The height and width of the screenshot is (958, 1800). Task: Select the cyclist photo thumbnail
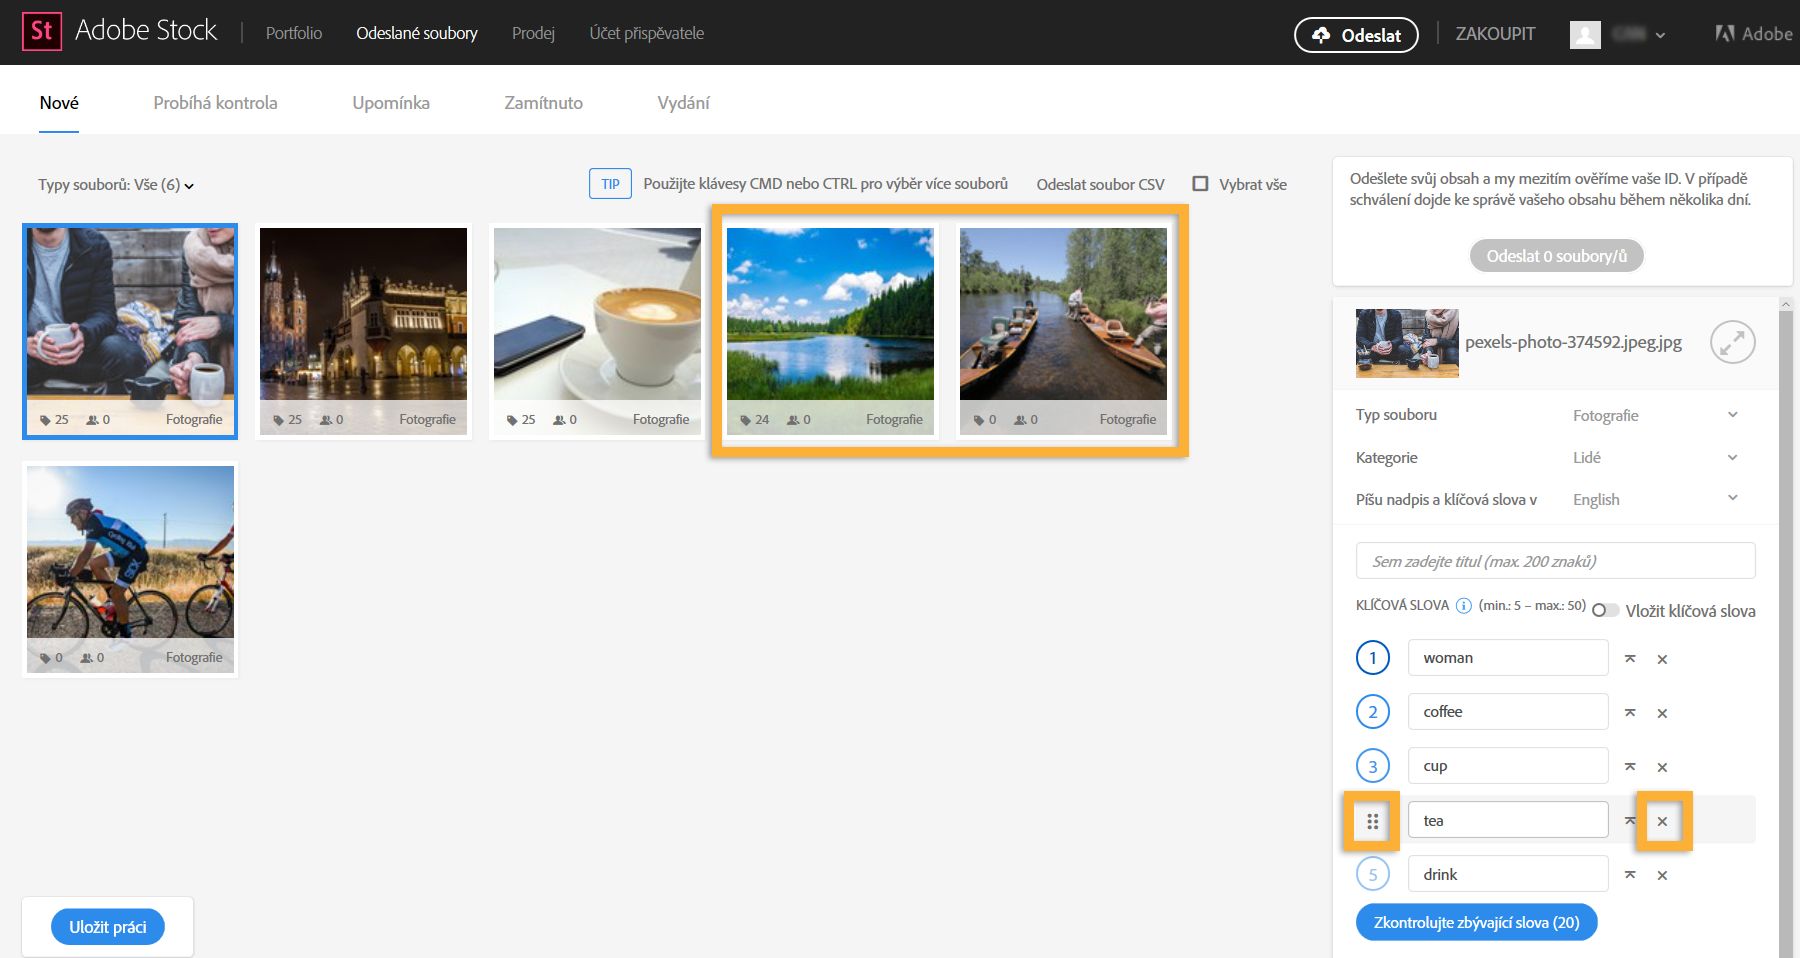coord(130,569)
